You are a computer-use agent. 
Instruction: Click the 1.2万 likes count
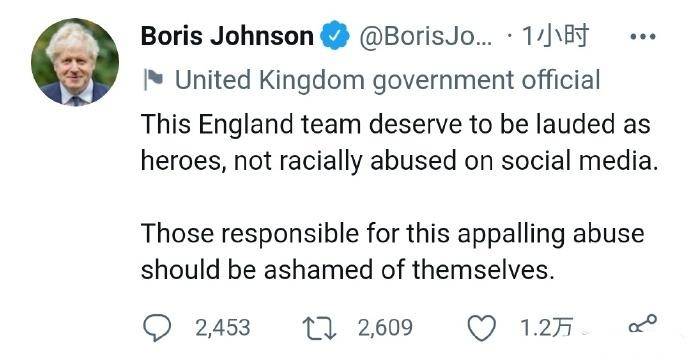click(546, 328)
